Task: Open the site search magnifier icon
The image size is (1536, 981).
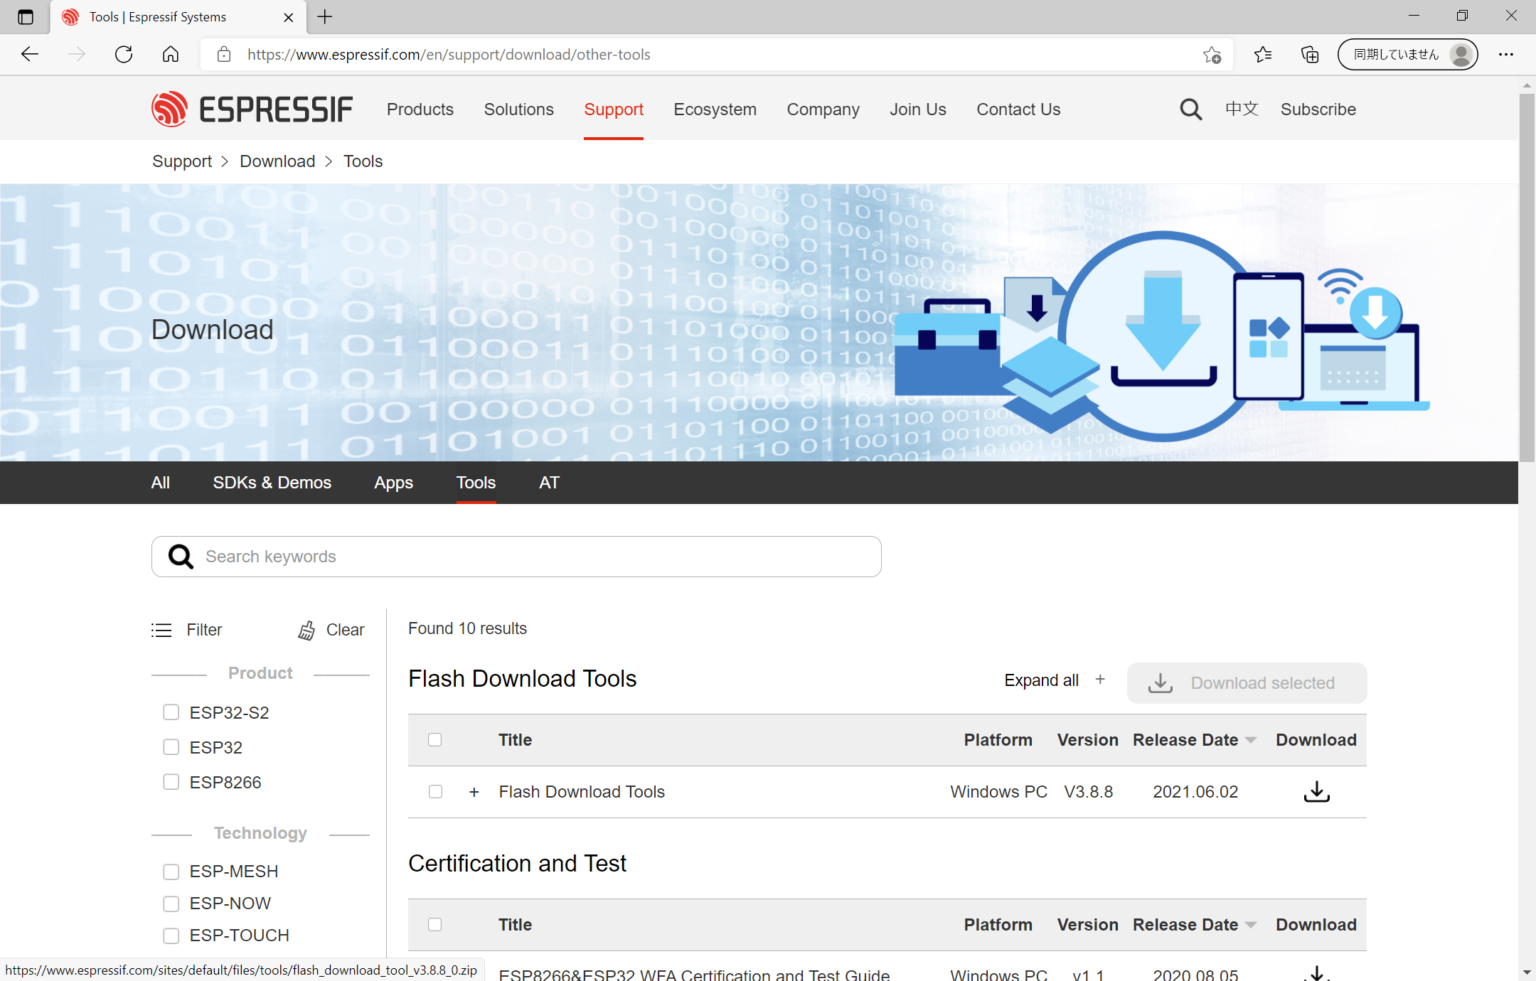Action: click(x=1190, y=109)
